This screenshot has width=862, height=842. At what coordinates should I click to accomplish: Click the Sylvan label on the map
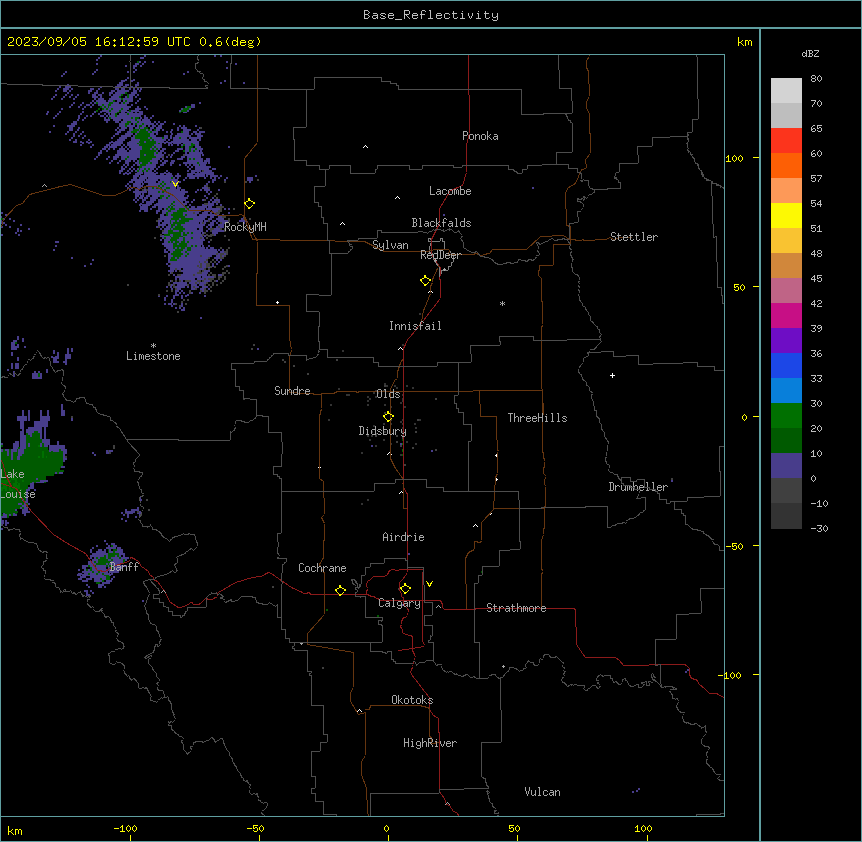tap(390, 245)
